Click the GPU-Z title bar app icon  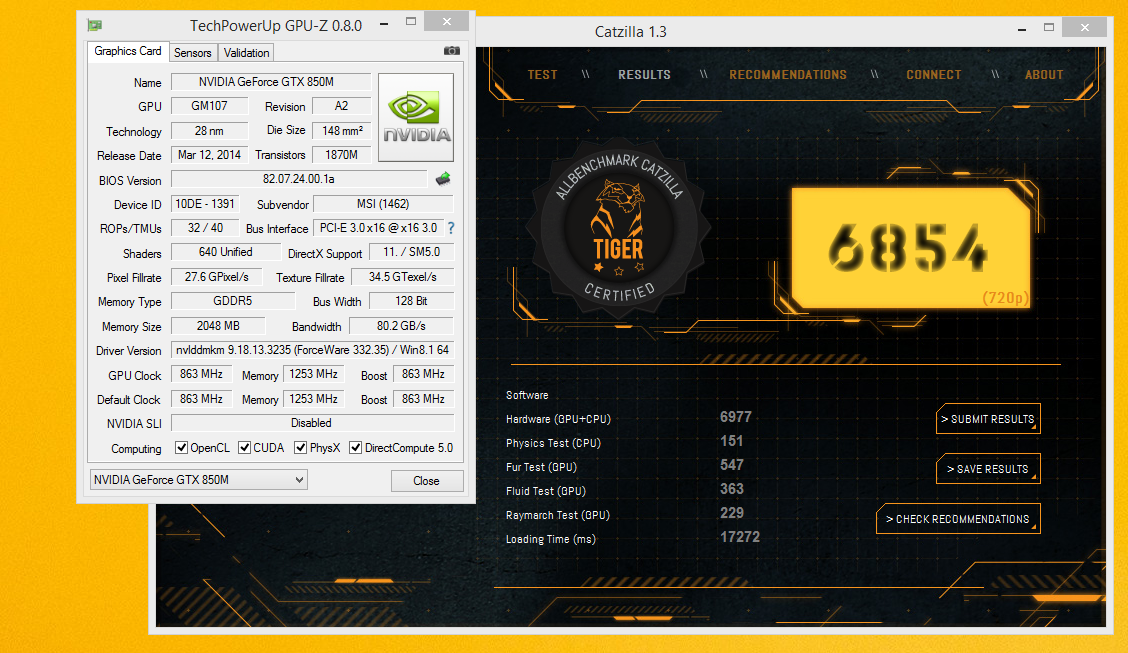[x=95, y=25]
